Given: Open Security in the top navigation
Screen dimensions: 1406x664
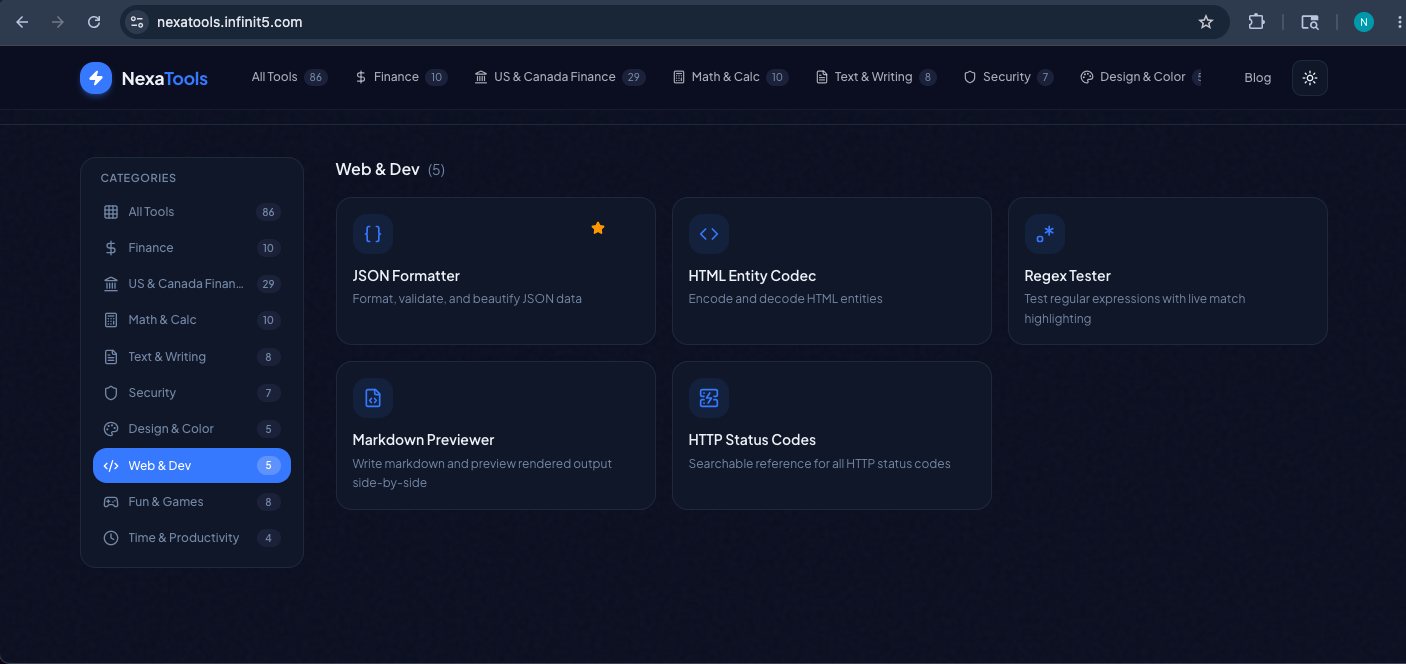Looking at the screenshot, I should [1008, 77].
